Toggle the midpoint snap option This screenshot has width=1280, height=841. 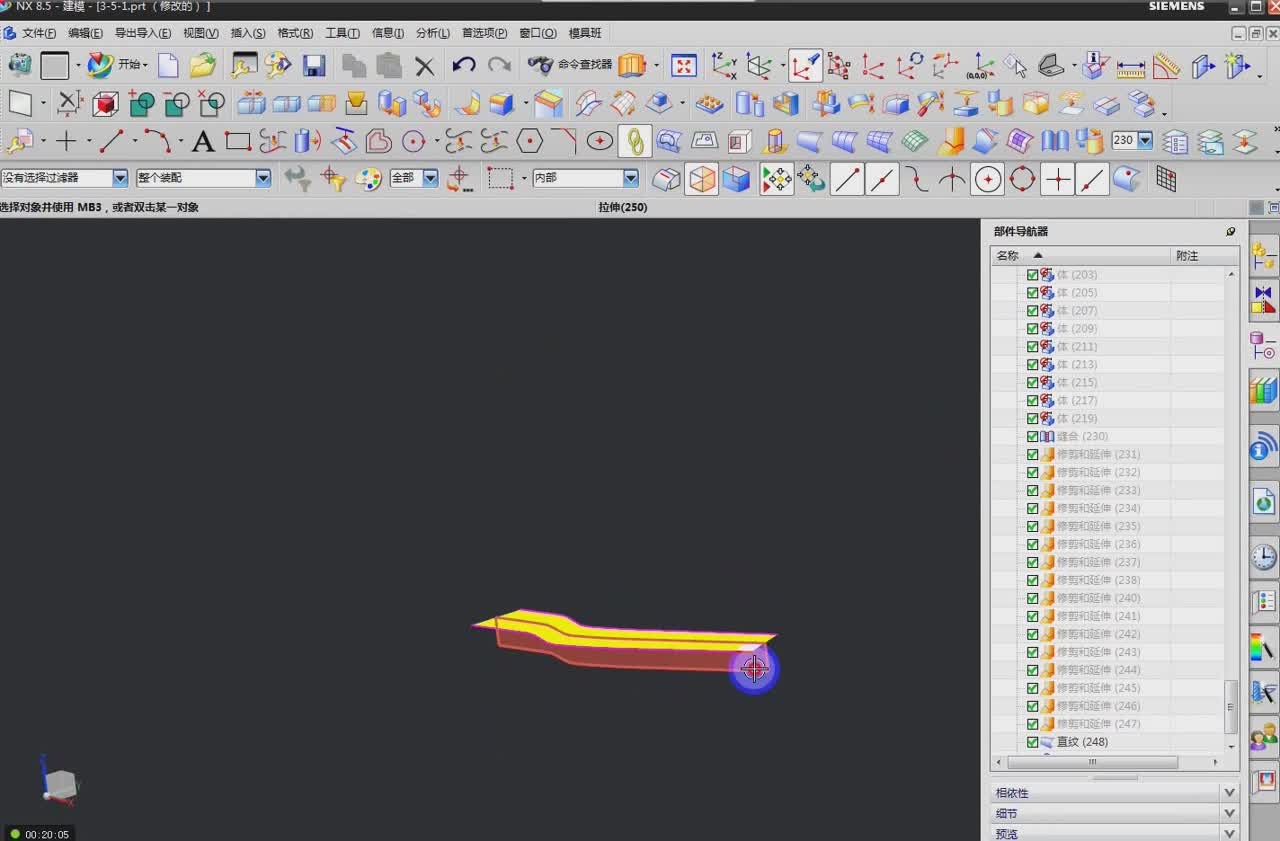[x=882, y=179]
